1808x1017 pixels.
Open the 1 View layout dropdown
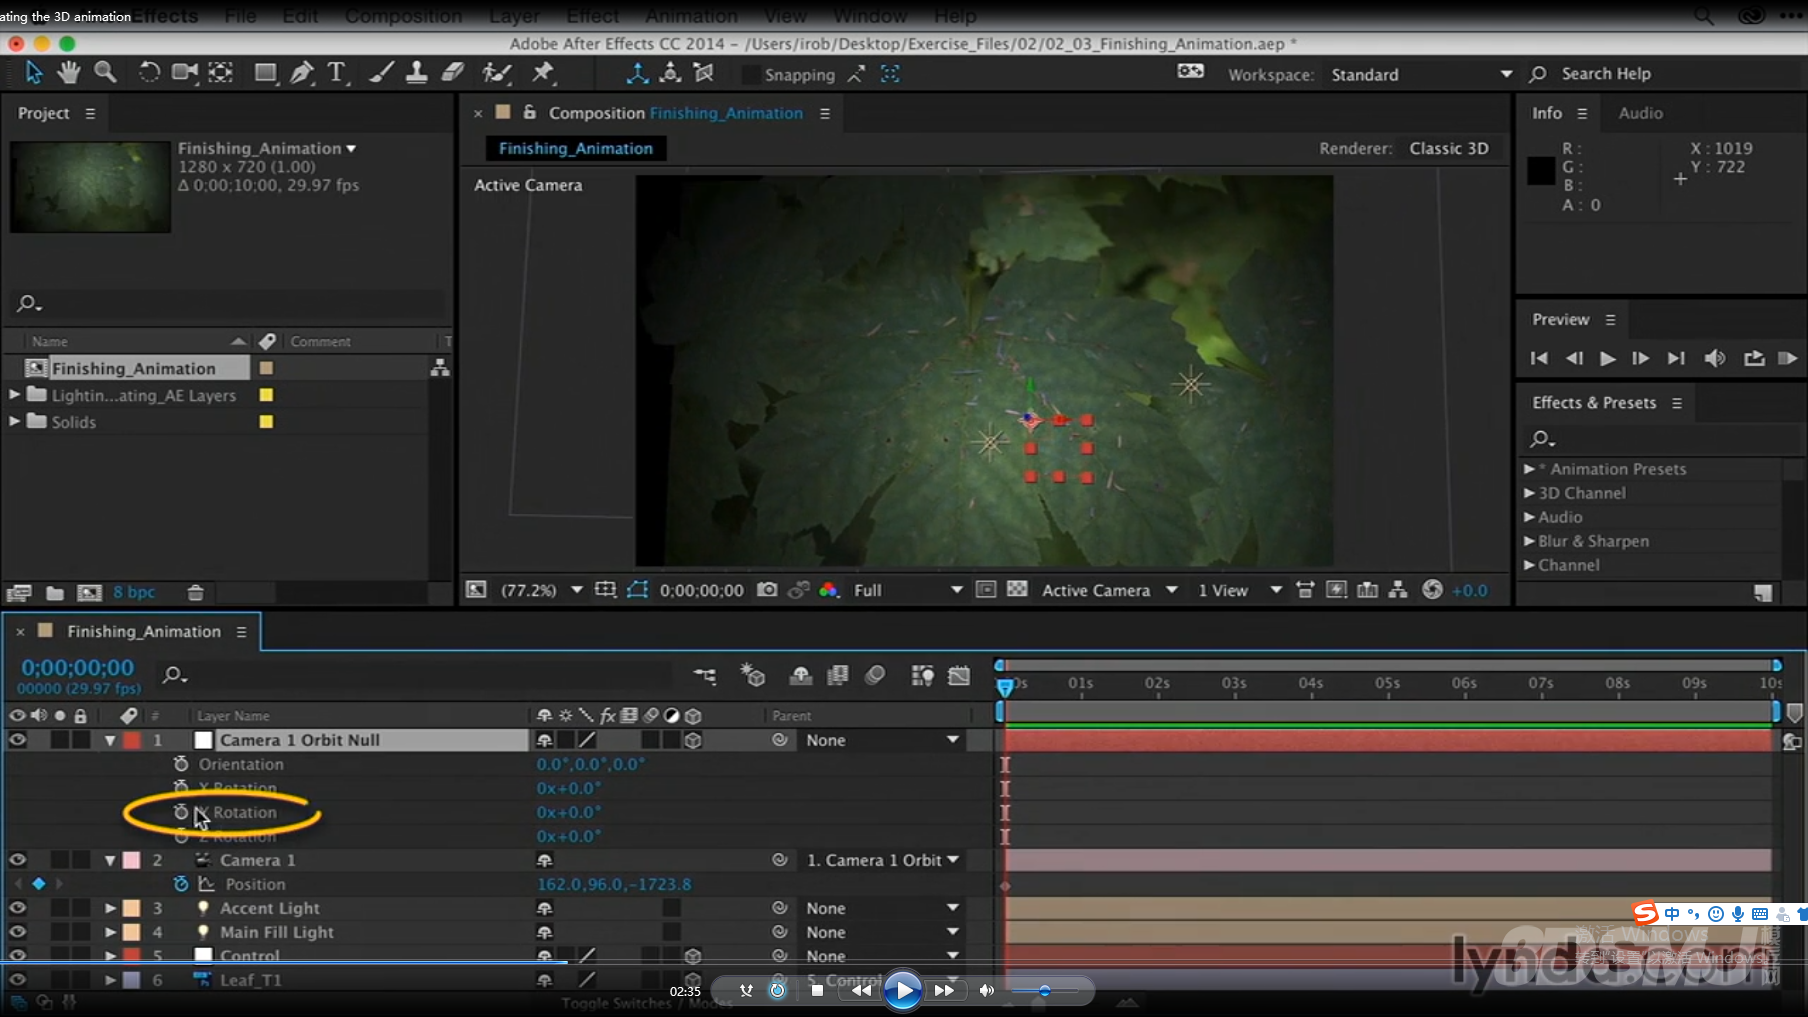pyautogui.click(x=1239, y=590)
